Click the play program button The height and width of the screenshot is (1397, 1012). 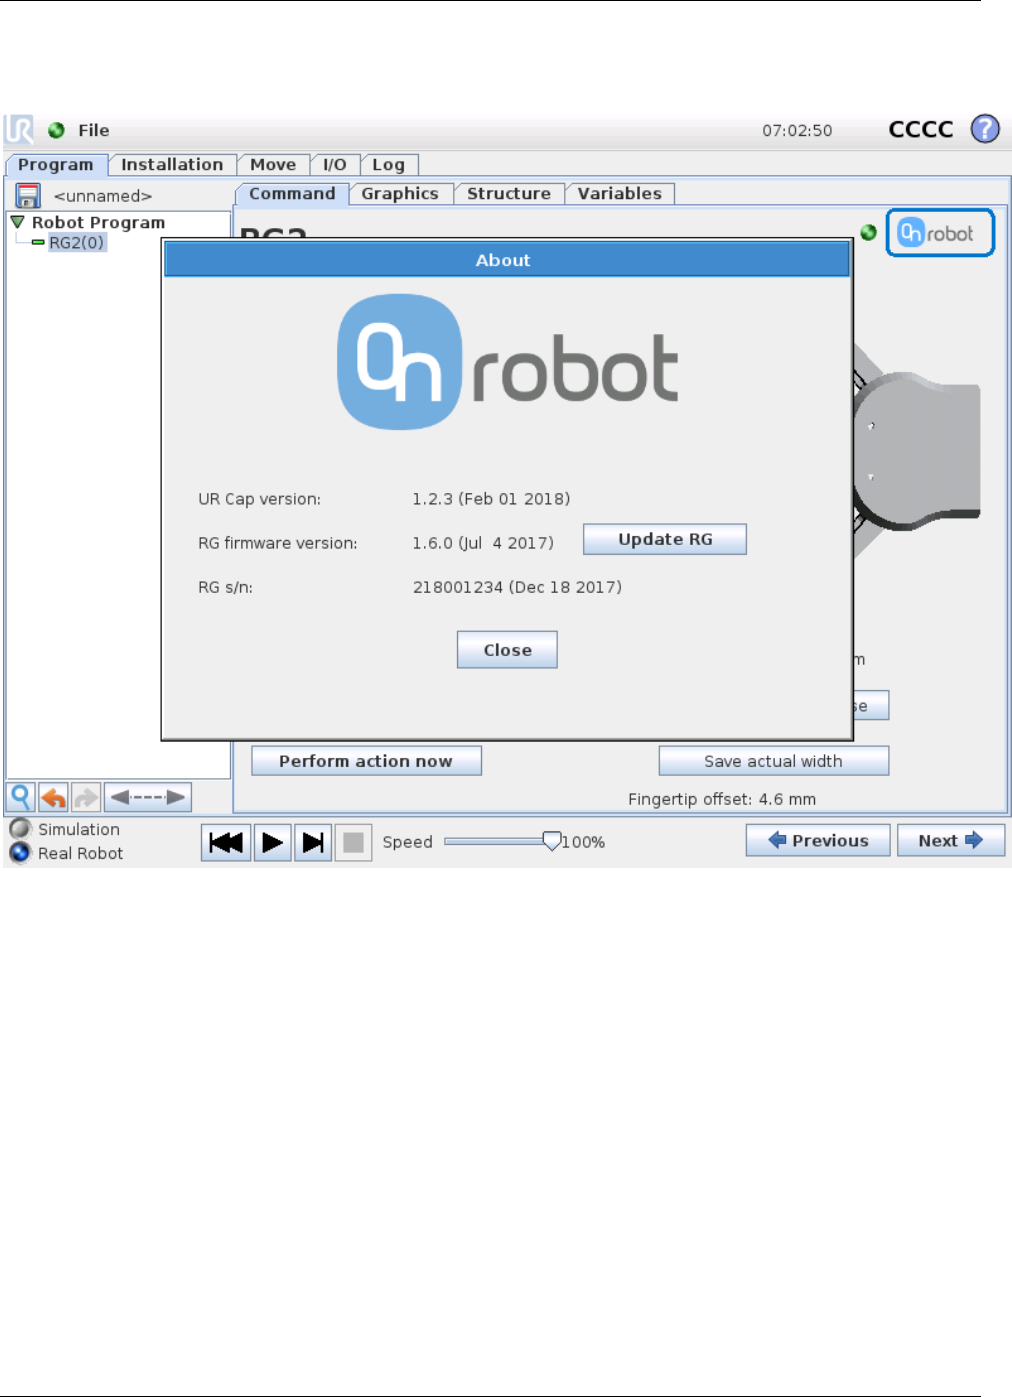tap(272, 842)
